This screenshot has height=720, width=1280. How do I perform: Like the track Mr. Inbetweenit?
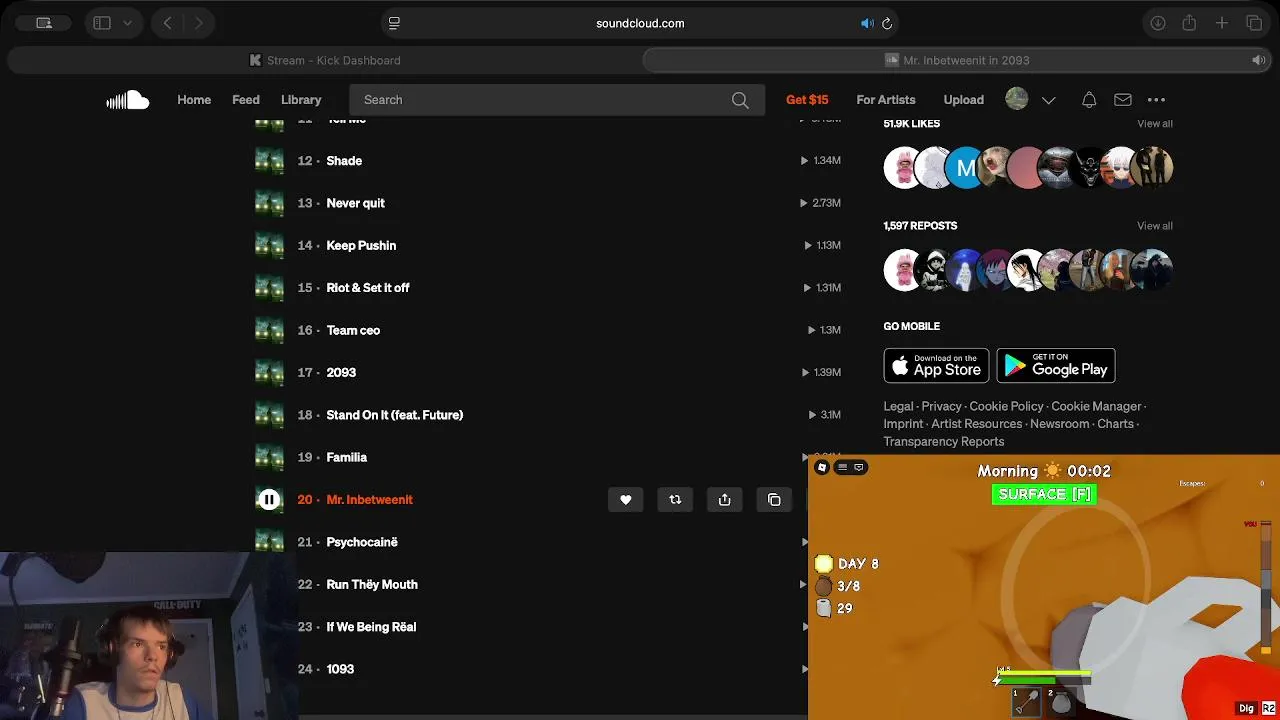tap(626, 500)
